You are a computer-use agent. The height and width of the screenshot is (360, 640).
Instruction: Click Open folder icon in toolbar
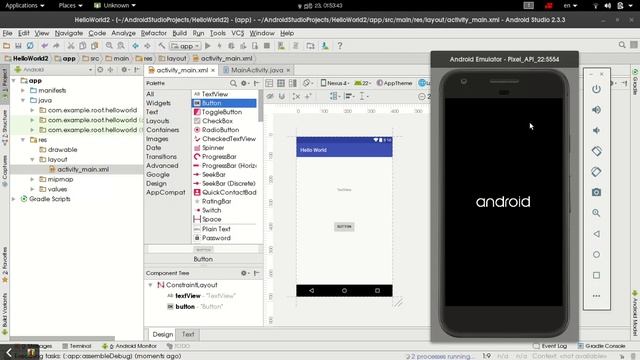coord(7,46)
